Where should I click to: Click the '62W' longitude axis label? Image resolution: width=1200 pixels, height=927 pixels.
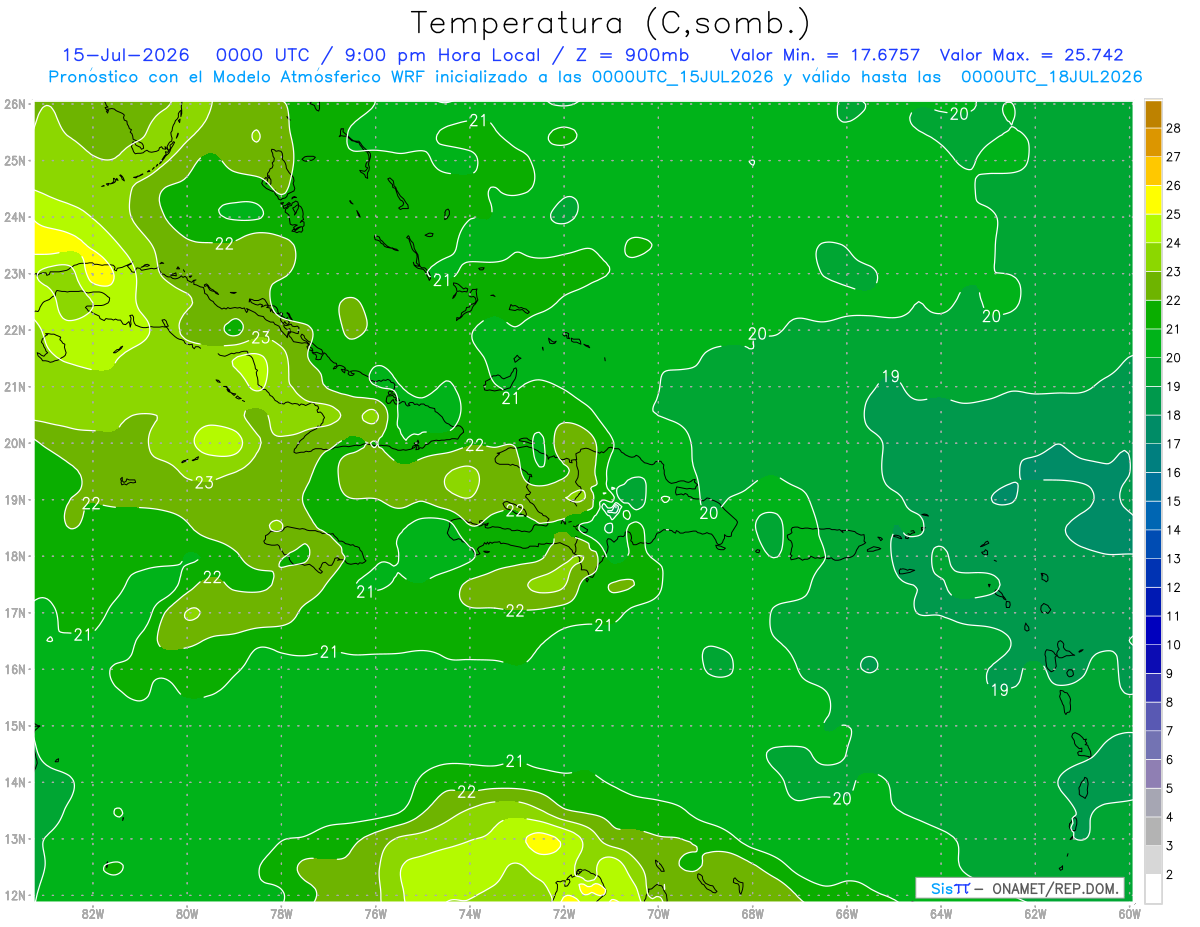coord(1035,913)
